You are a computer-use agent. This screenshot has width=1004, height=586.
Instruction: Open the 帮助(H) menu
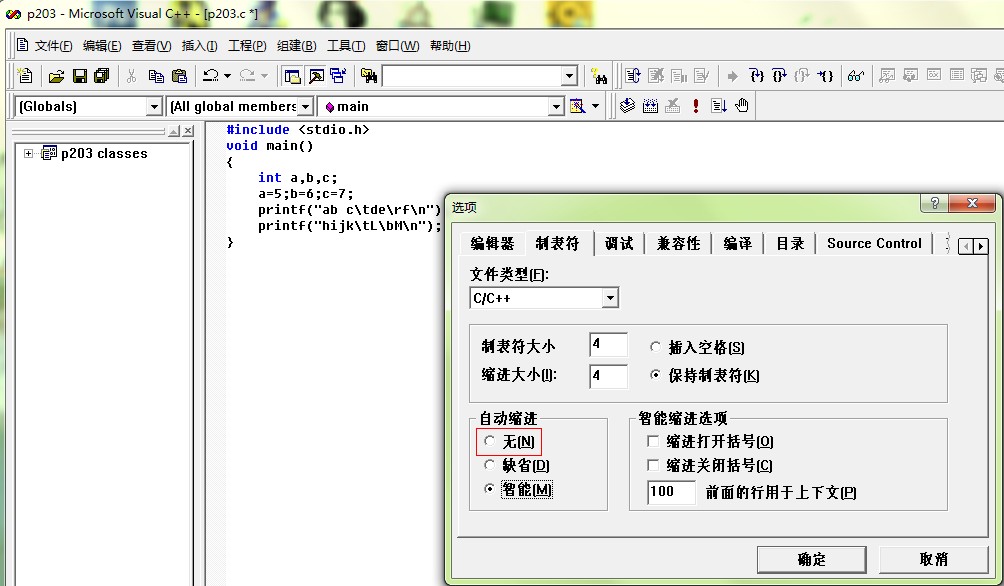(x=450, y=45)
